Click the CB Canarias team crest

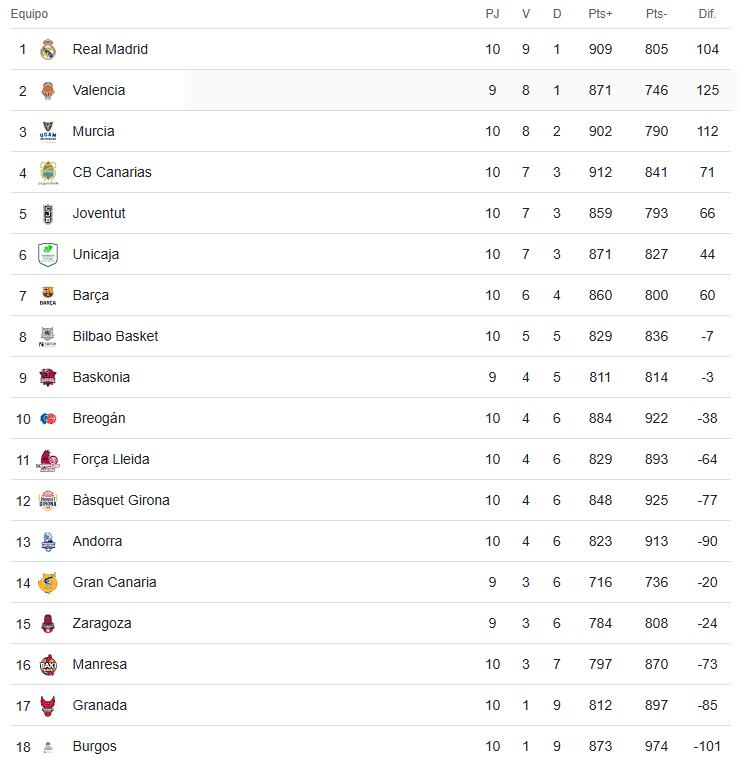tap(48, 173)
